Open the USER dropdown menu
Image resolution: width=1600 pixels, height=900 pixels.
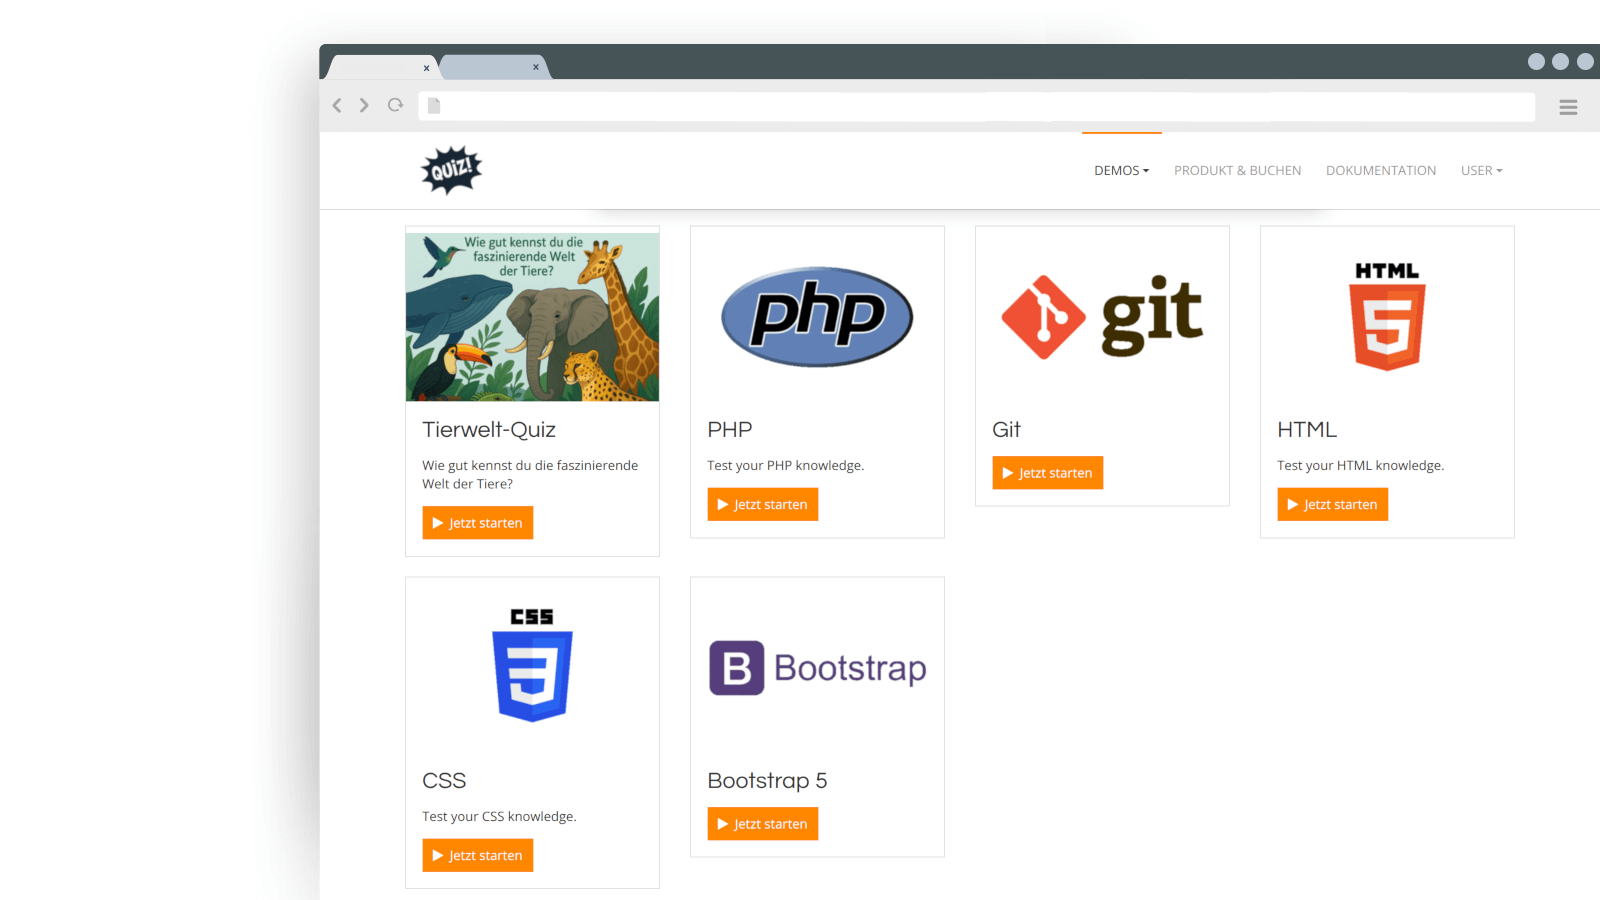coord(1481,171)
